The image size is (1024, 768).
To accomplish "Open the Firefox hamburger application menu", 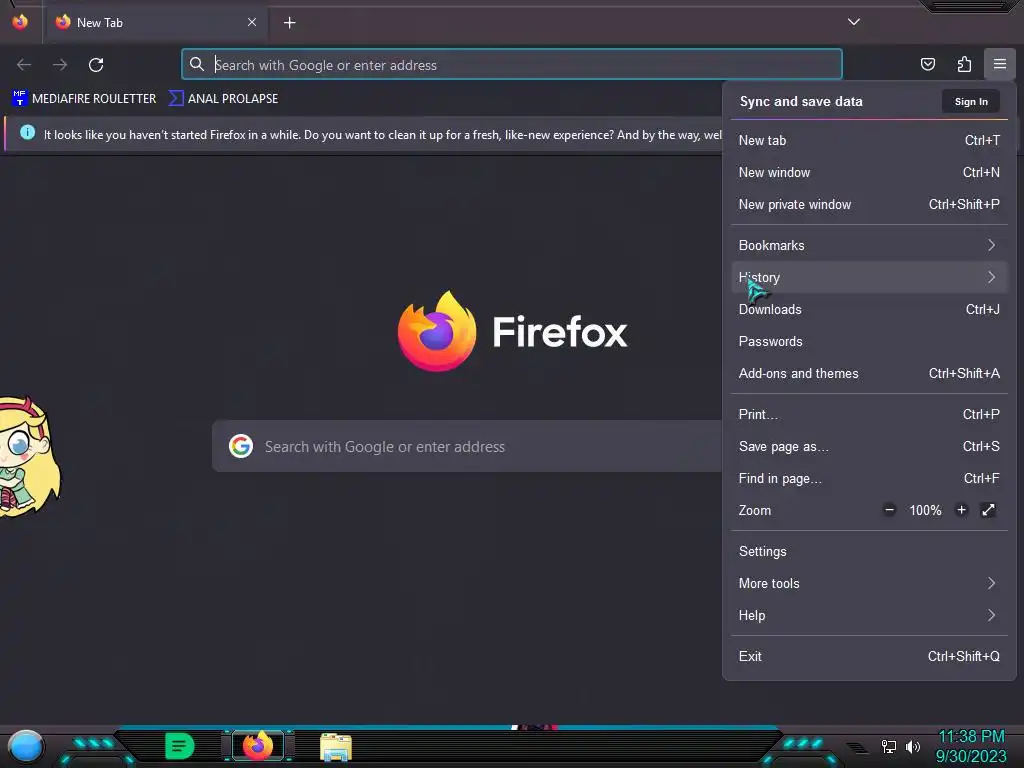I will coord(999,64).
